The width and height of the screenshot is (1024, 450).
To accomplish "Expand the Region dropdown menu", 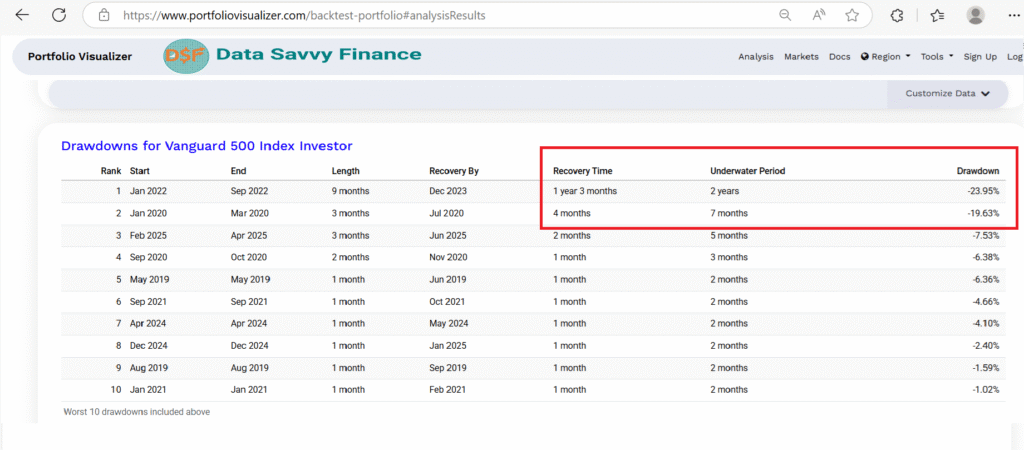I will coord(885,57).
